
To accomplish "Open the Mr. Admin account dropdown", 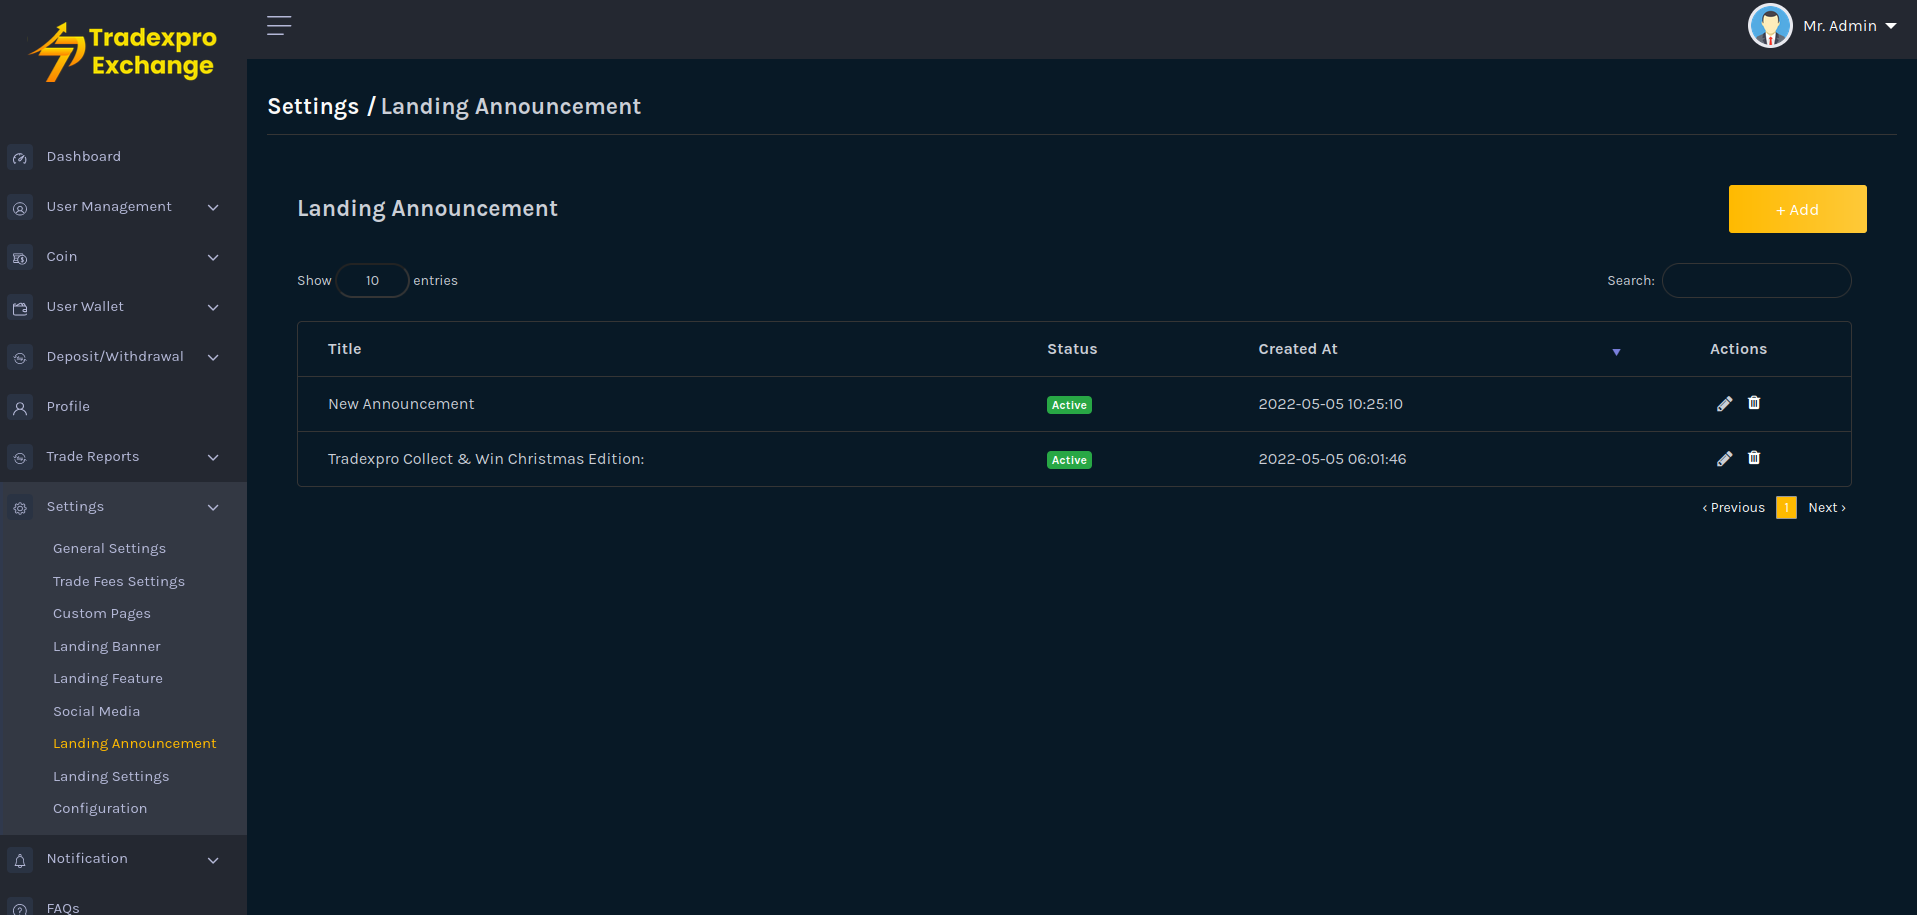I will tap(1849, 26).
